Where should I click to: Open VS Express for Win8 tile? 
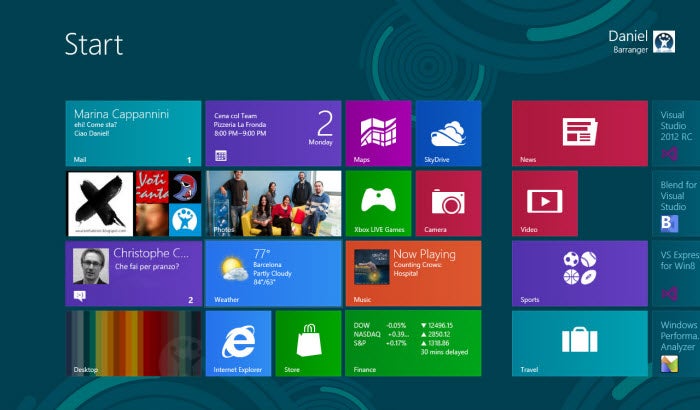click(x=676, y=273)
